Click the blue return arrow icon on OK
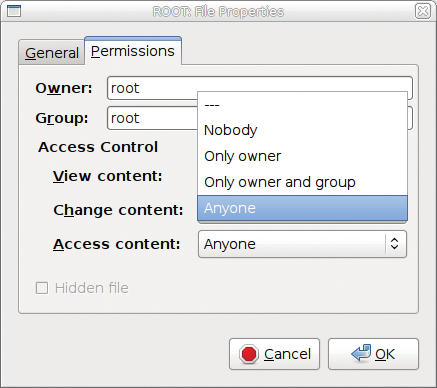This screenshot has height=388, width=437. point(361,353)
